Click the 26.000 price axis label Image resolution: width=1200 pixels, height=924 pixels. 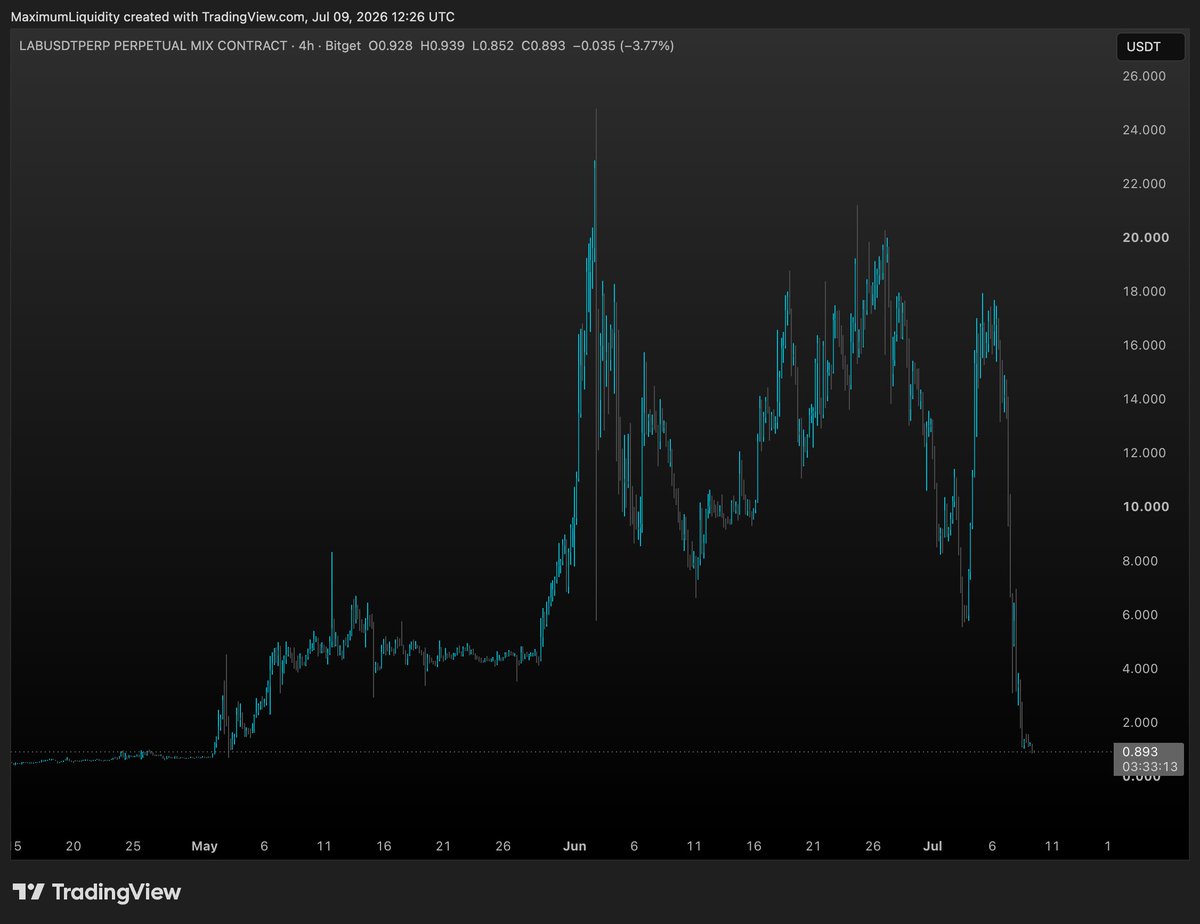[1145, 76]
